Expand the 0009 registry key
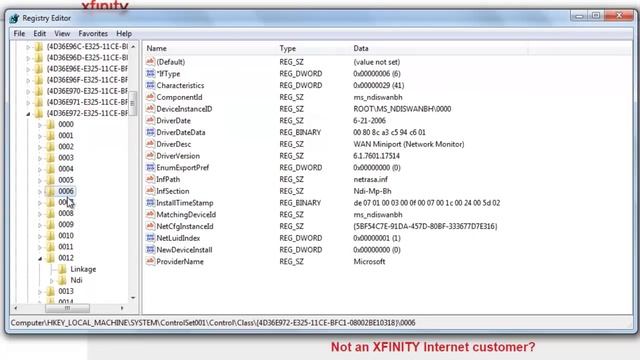Screen dimensions: 640x360 pyautogui.click(x=40, y=224)
